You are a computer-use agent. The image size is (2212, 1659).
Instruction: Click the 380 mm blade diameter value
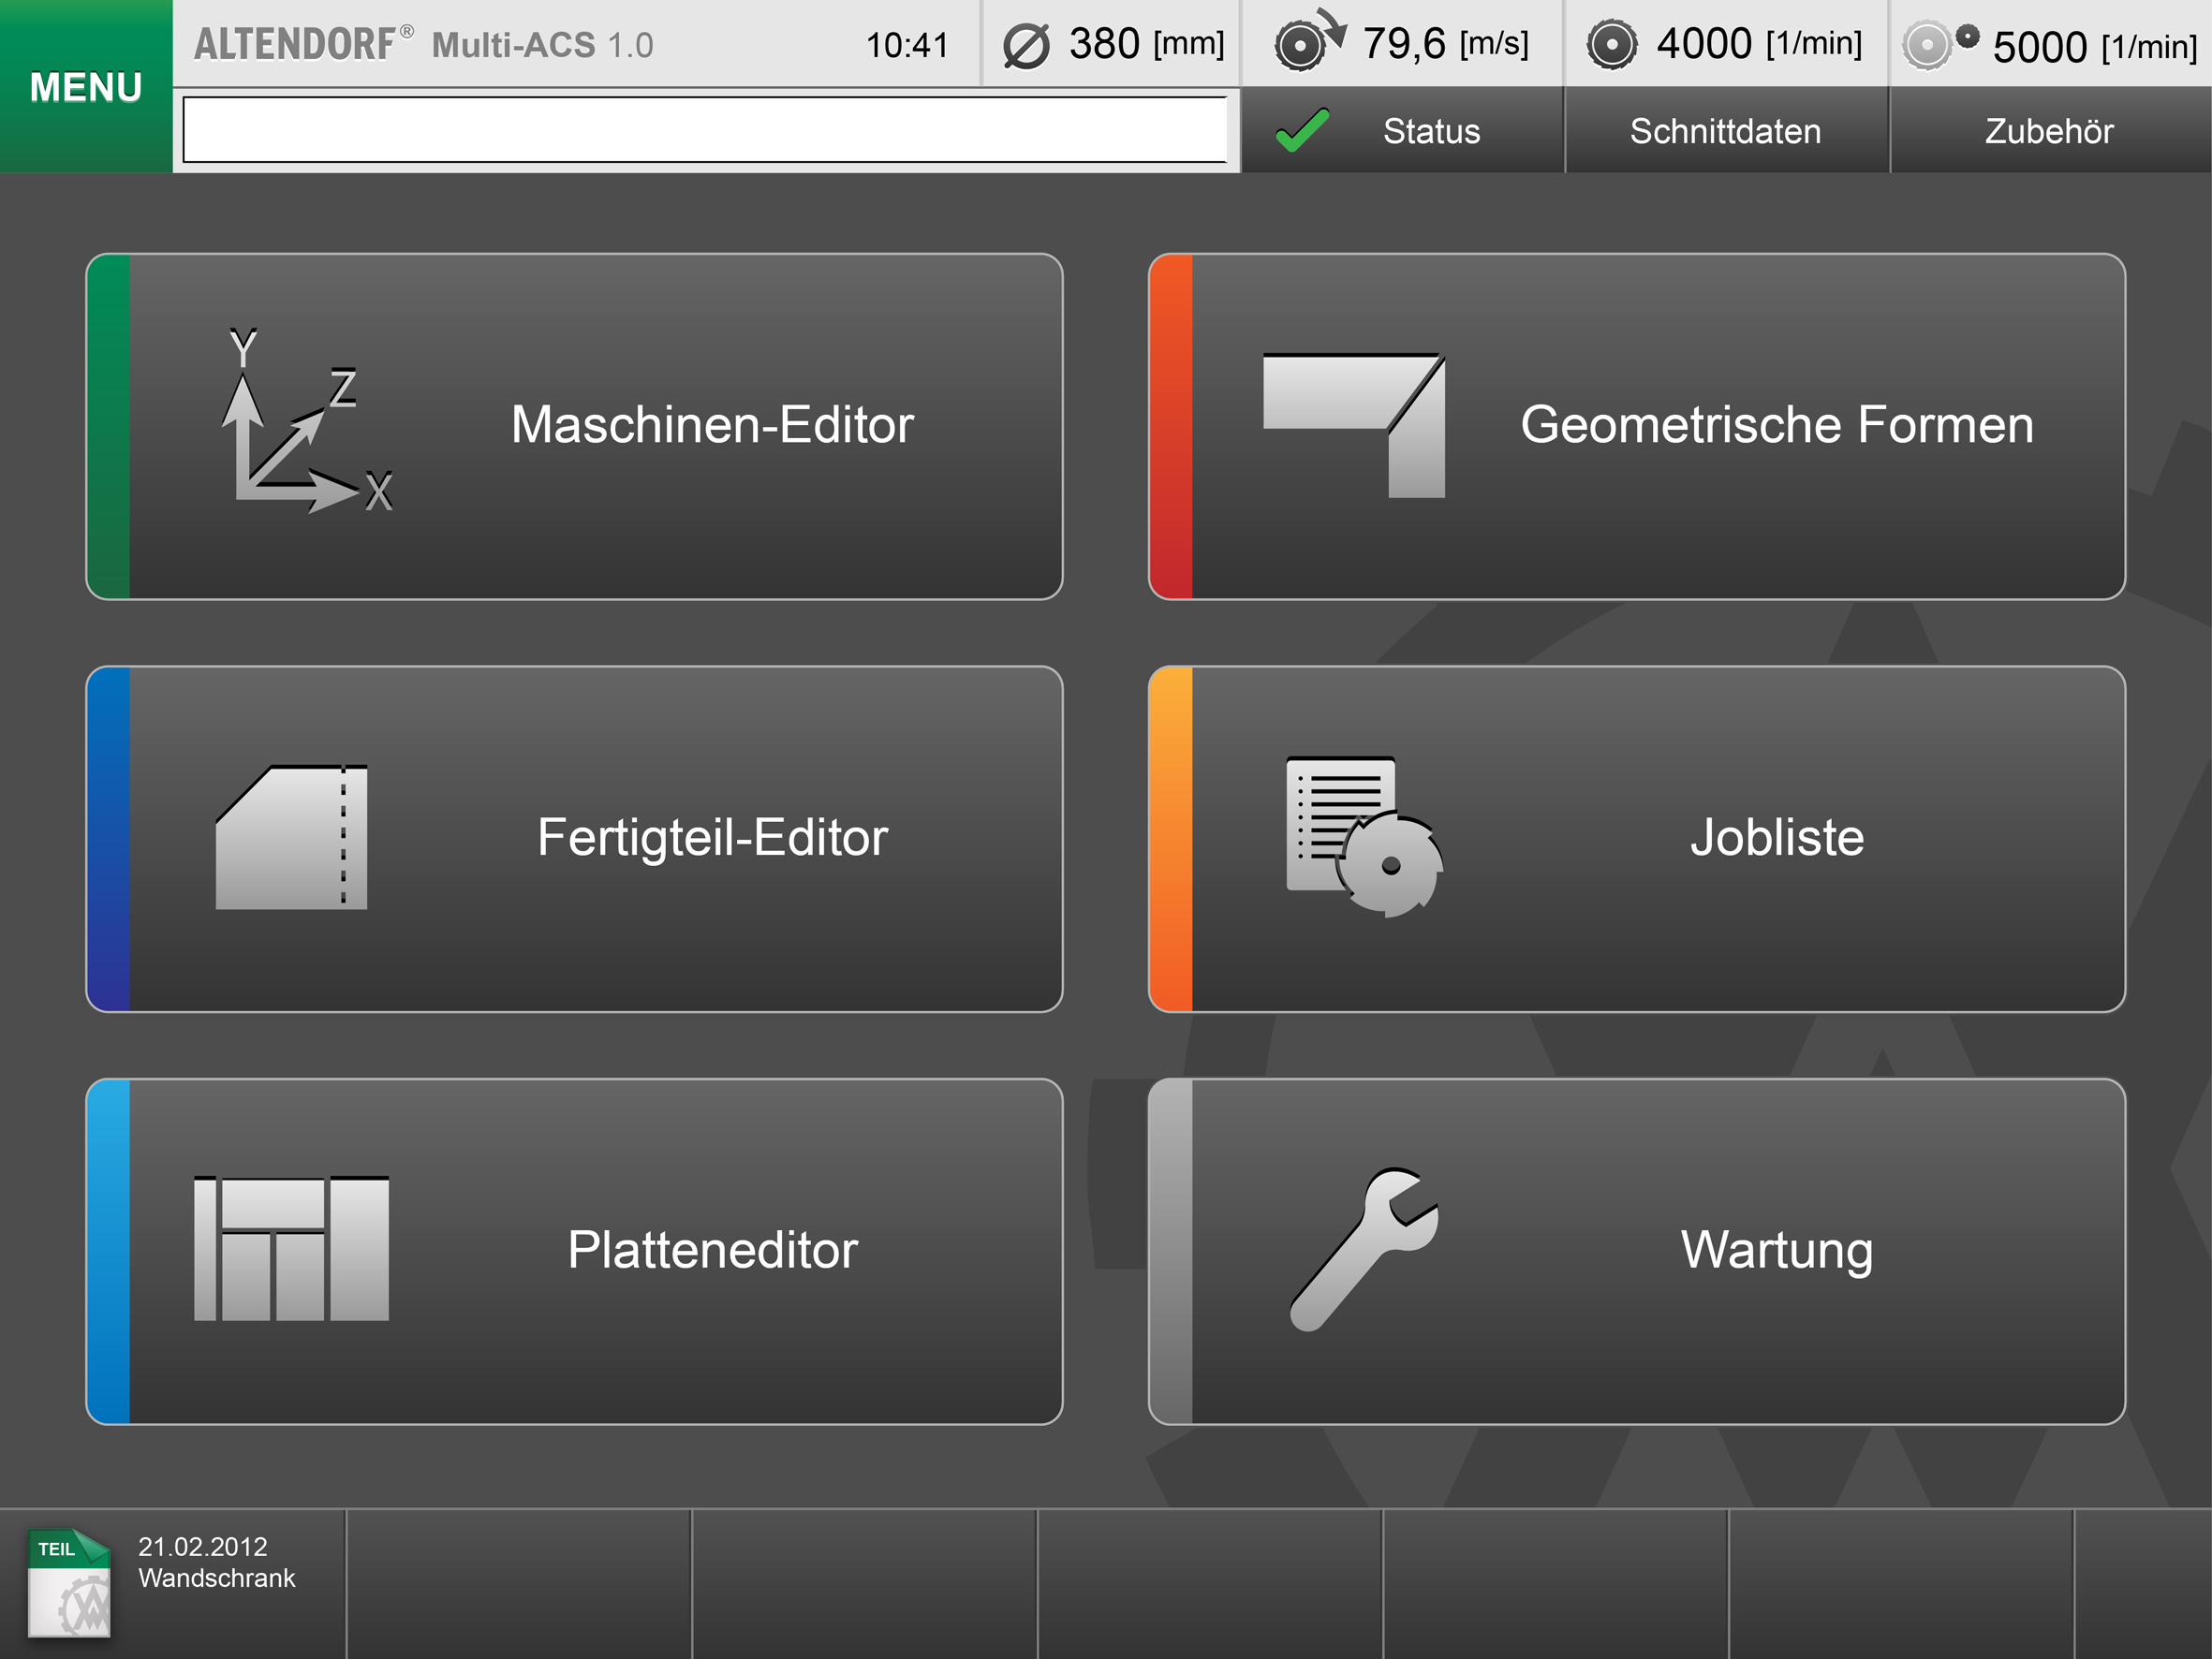point(1104,44)
